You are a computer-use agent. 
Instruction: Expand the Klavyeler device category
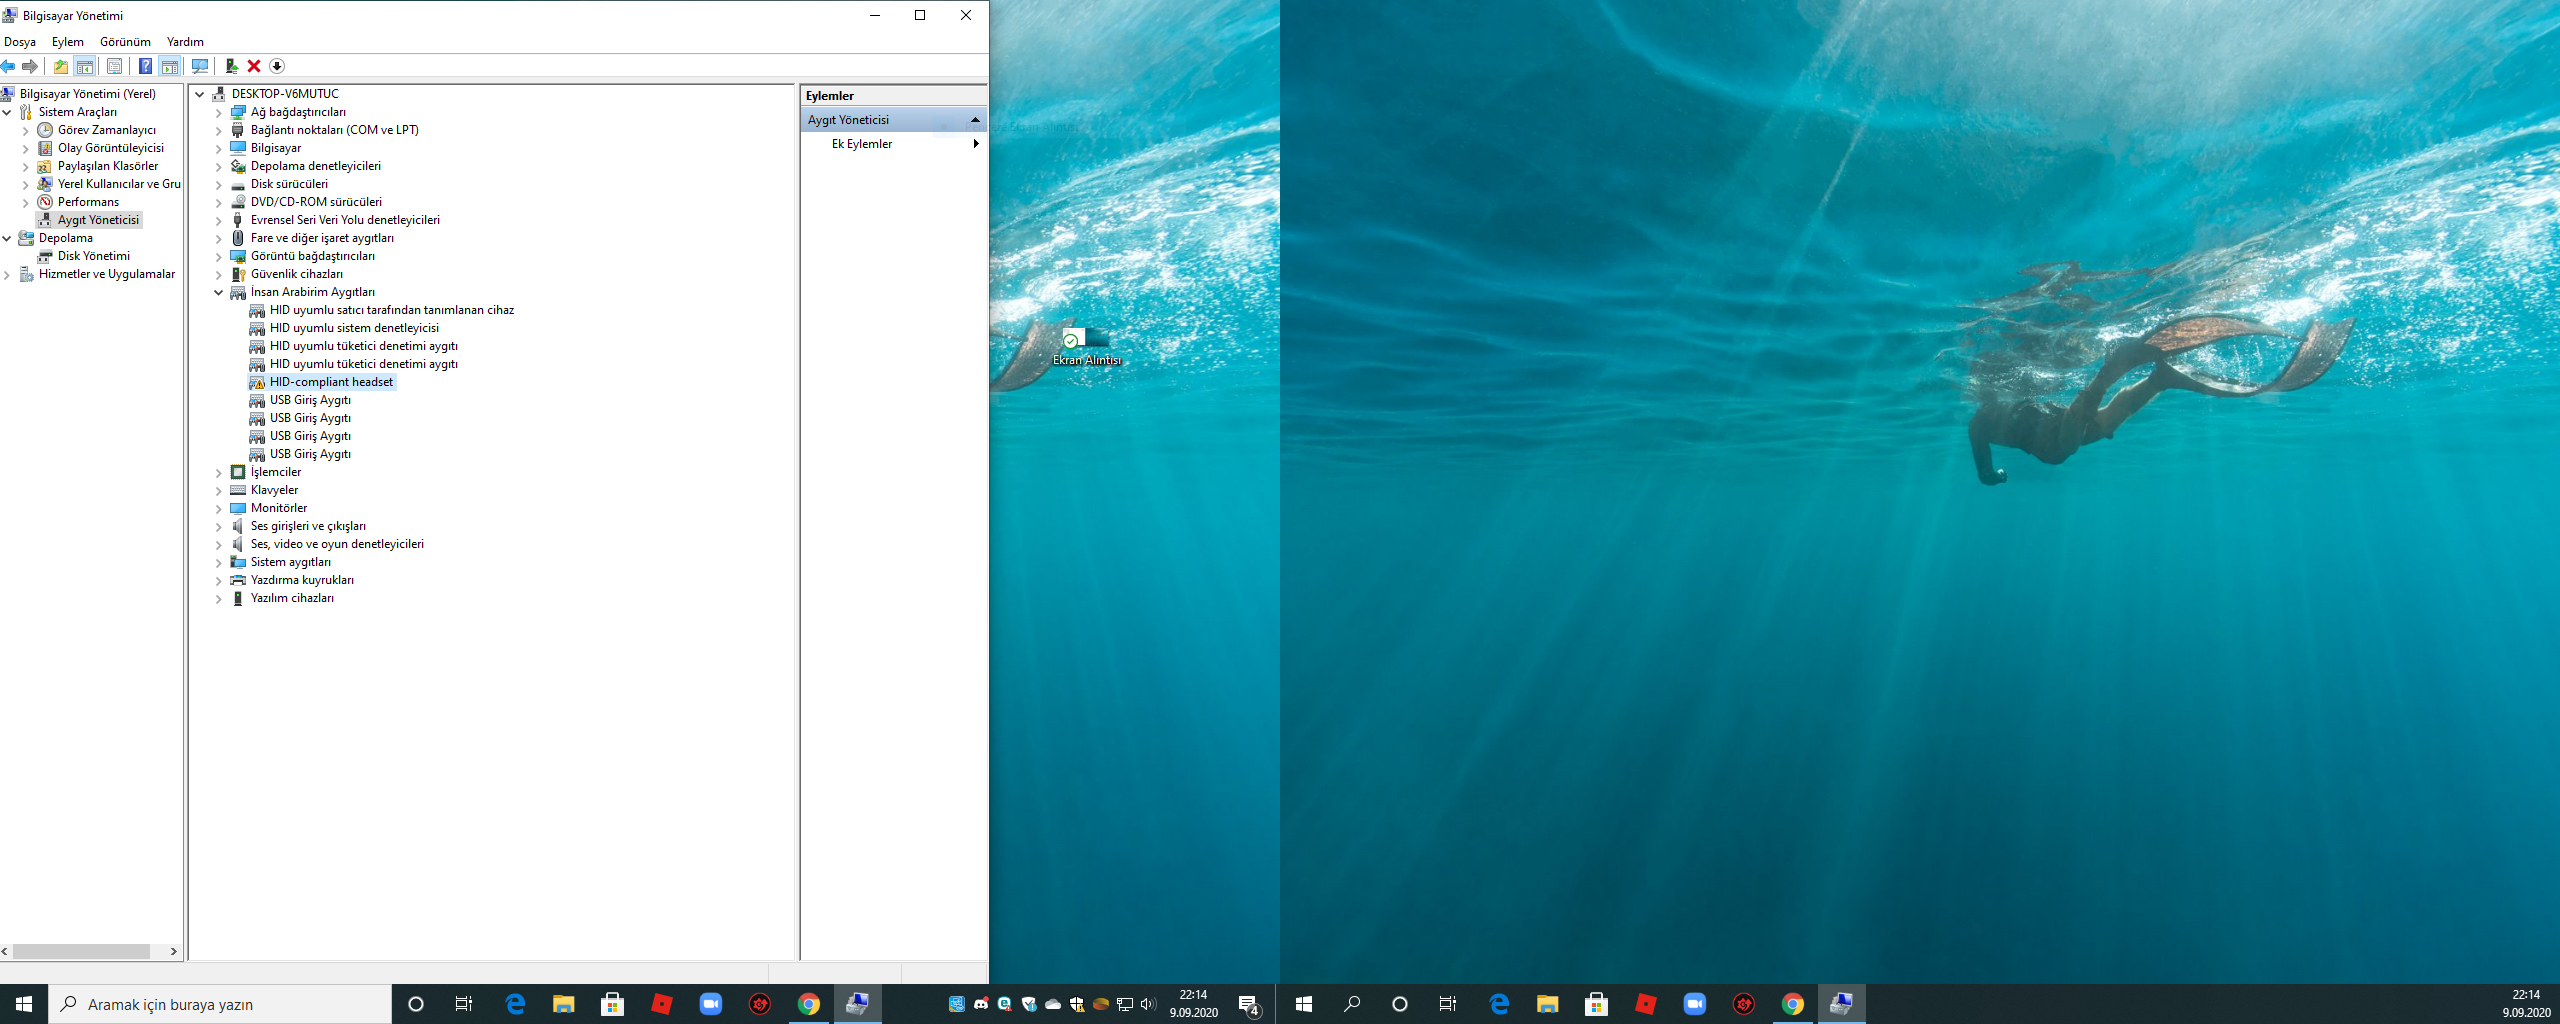coord(219,491)
